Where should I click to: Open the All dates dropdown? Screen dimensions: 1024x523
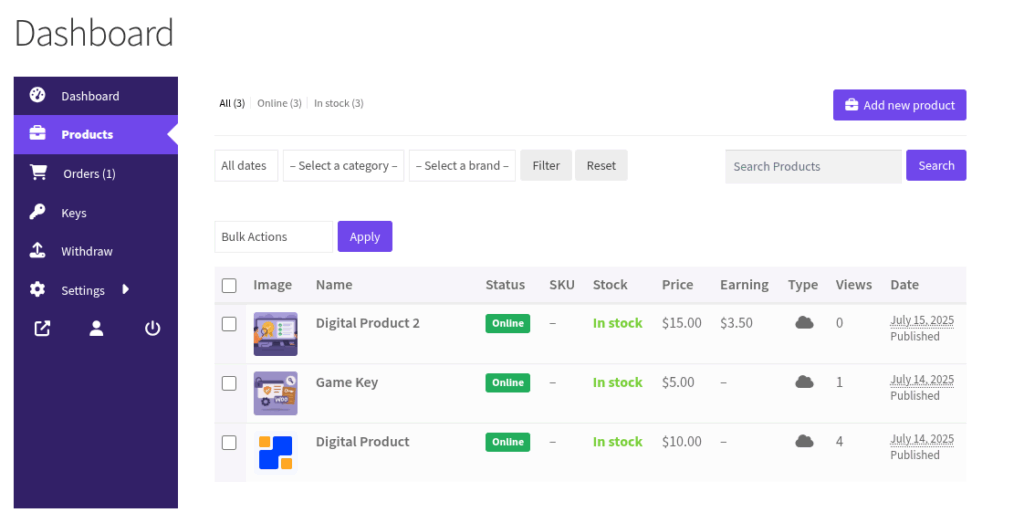click(246, 165)
